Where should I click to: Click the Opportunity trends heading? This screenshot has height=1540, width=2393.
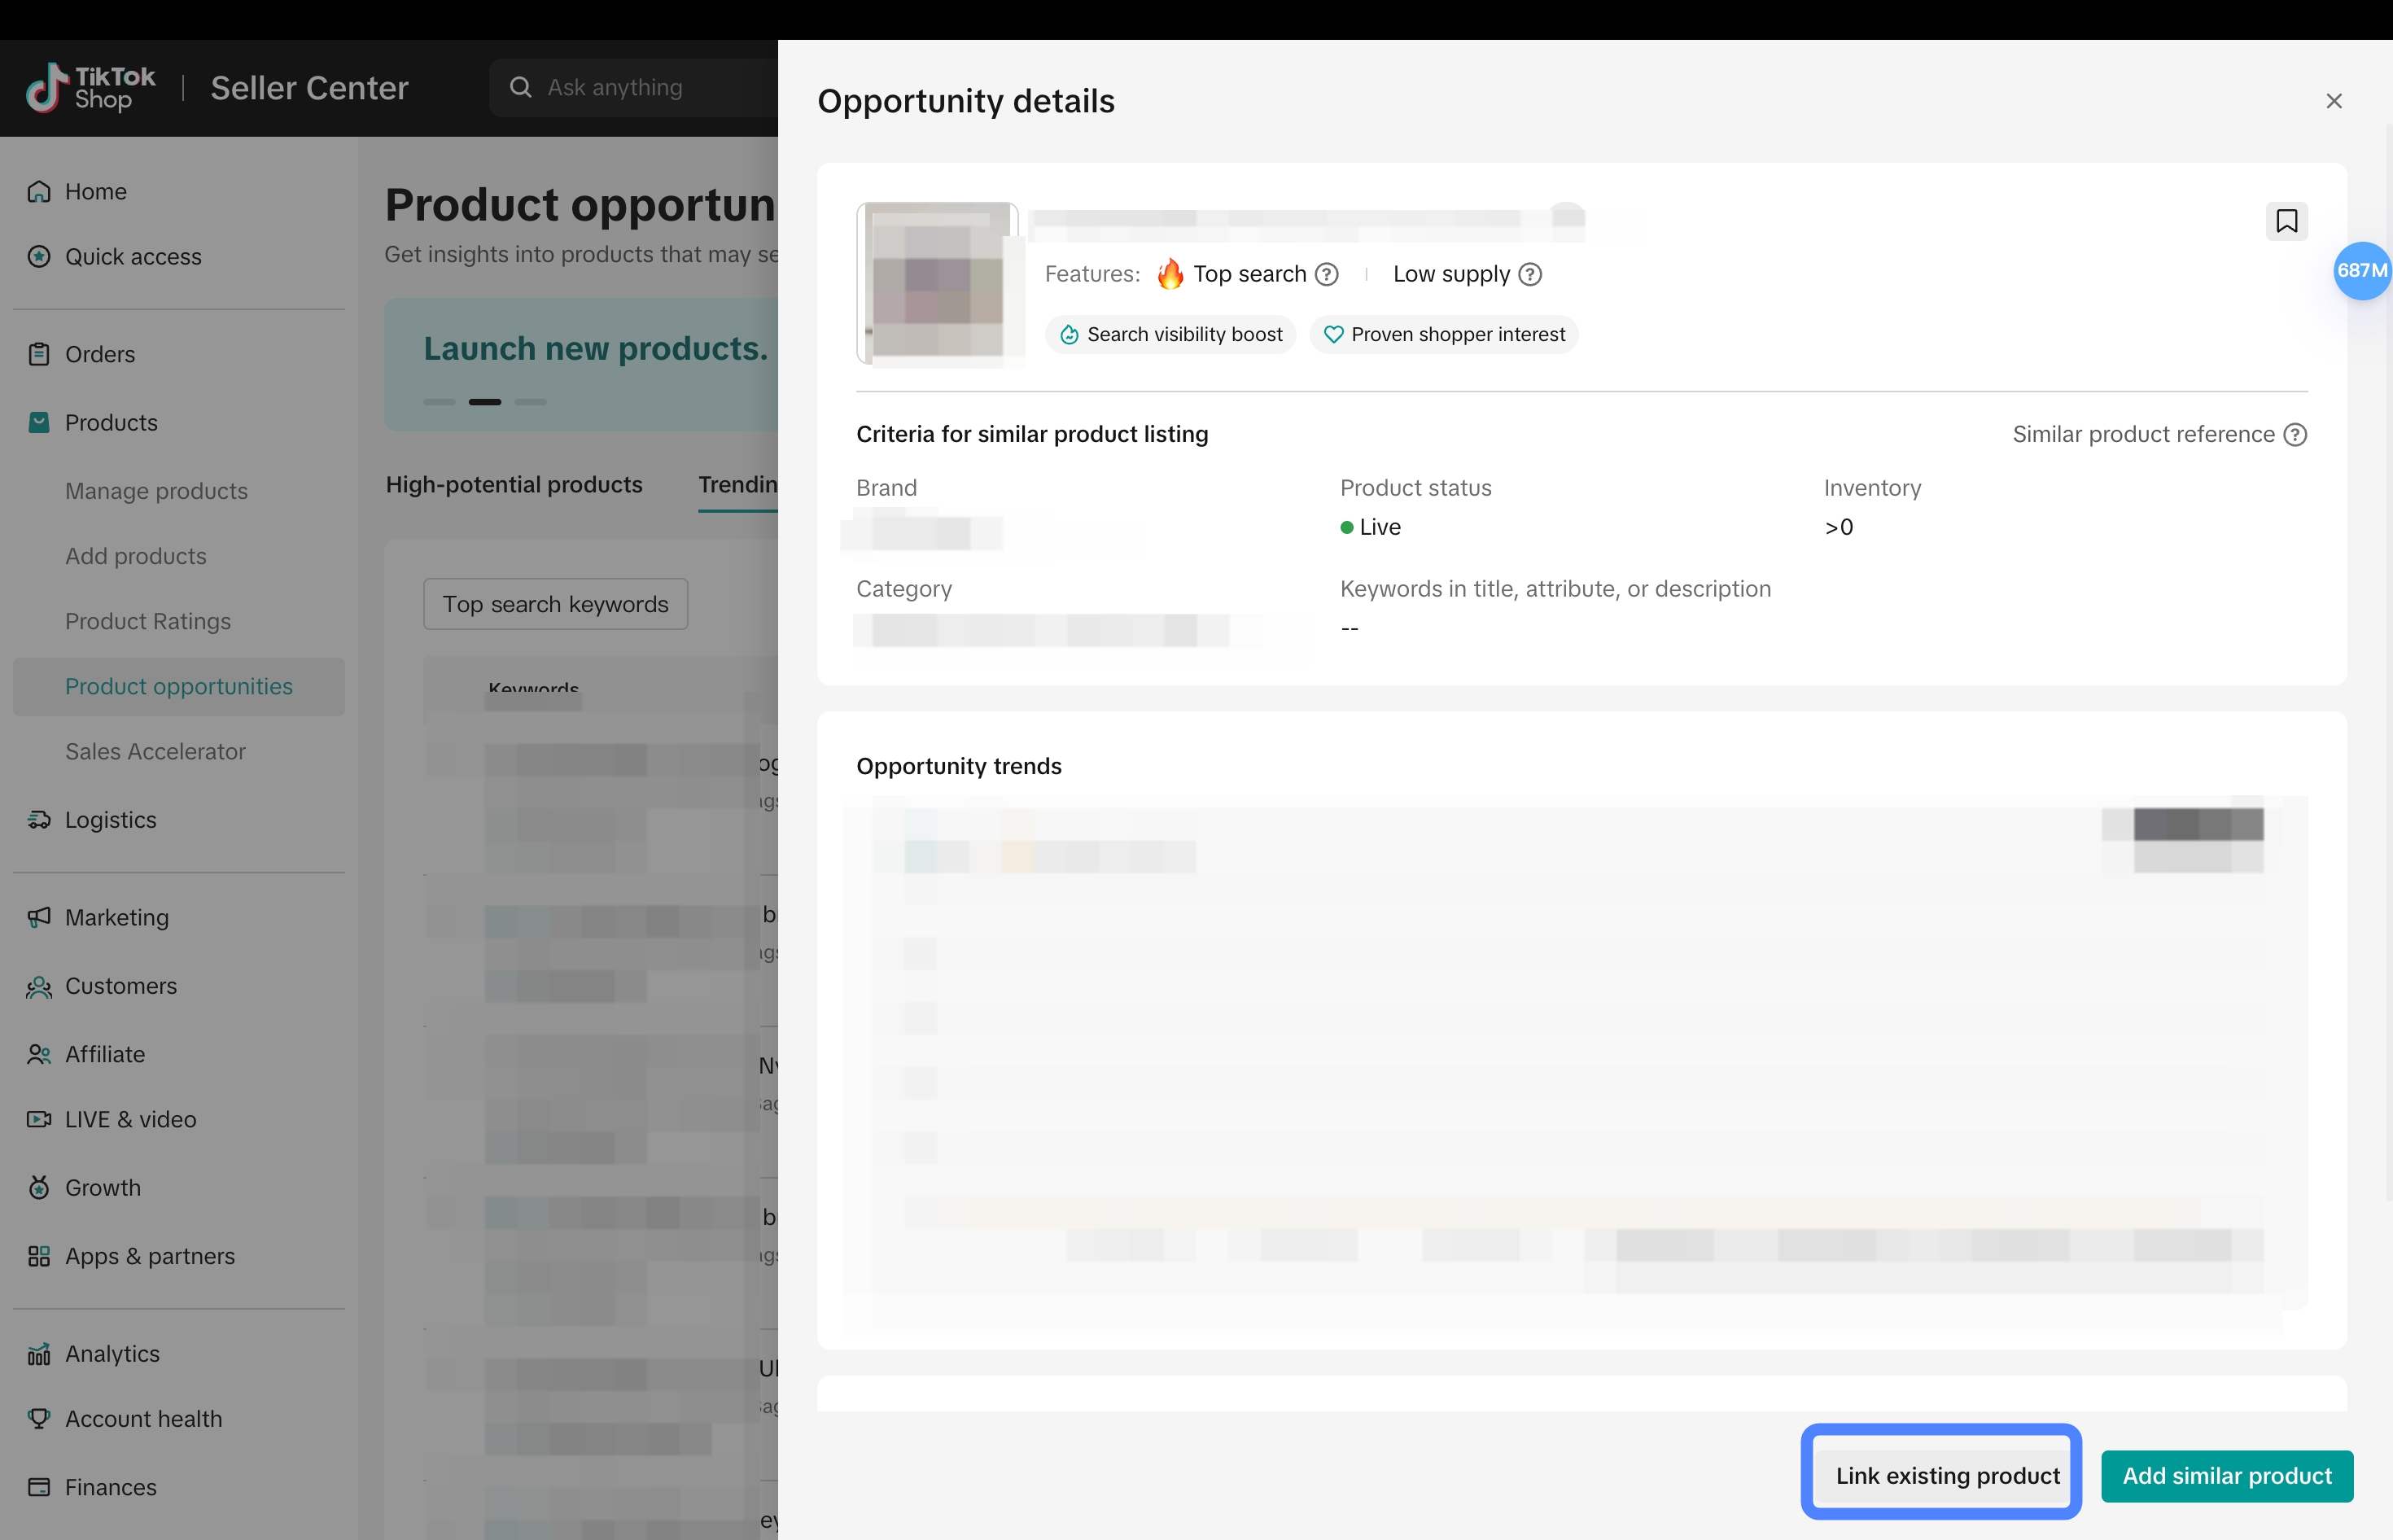tap(959, 766)
